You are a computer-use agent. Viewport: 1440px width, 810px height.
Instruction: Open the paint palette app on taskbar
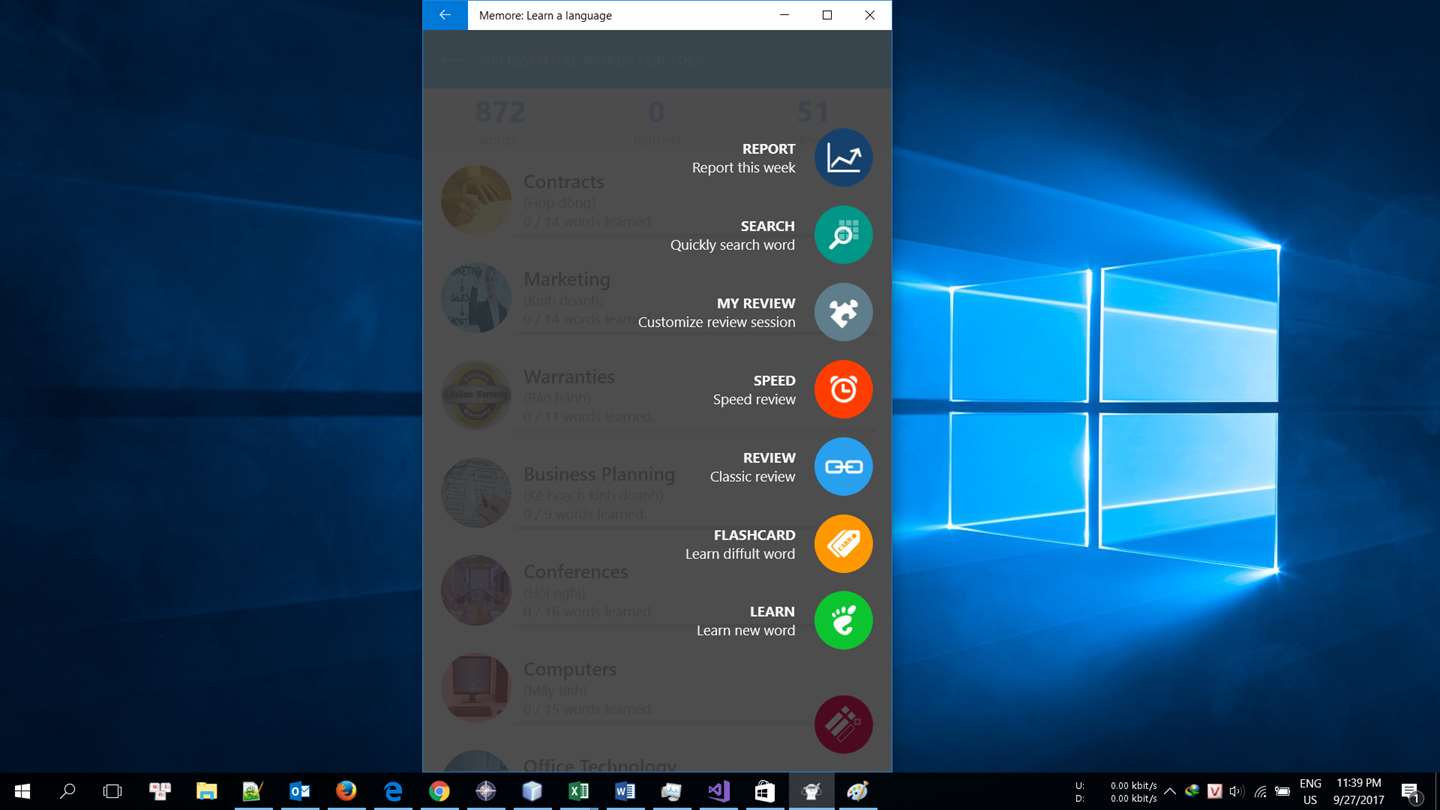click(857, 791)
